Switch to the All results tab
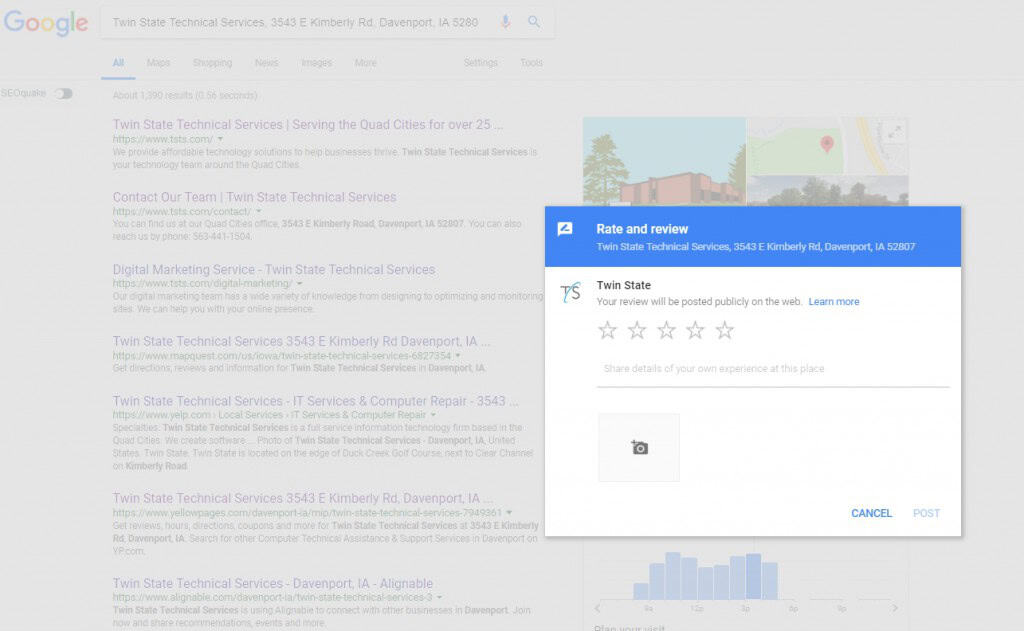The image size is (1024, 631). [x=118, y=63]
